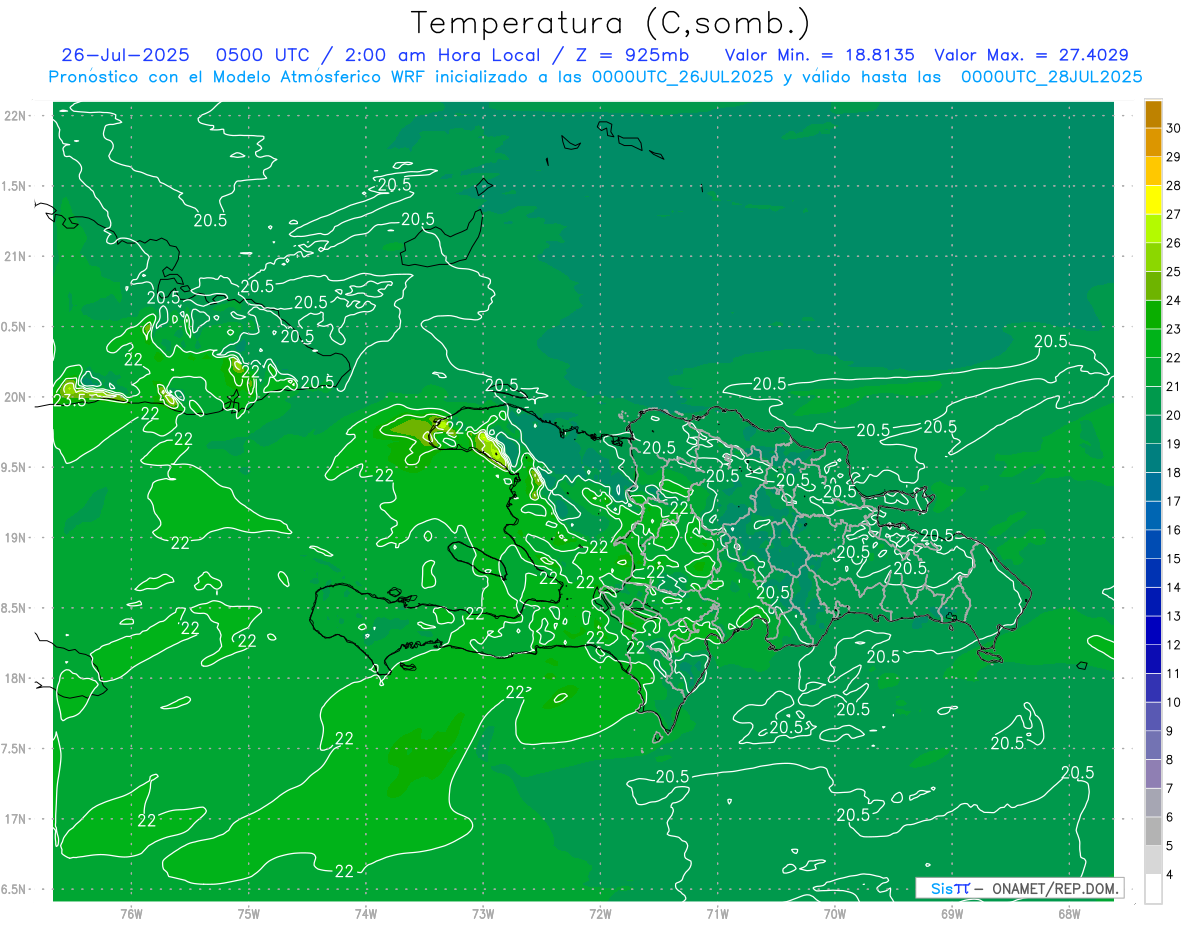
Task: Click the '22N' latitude axis label
Action: point(14,116)
